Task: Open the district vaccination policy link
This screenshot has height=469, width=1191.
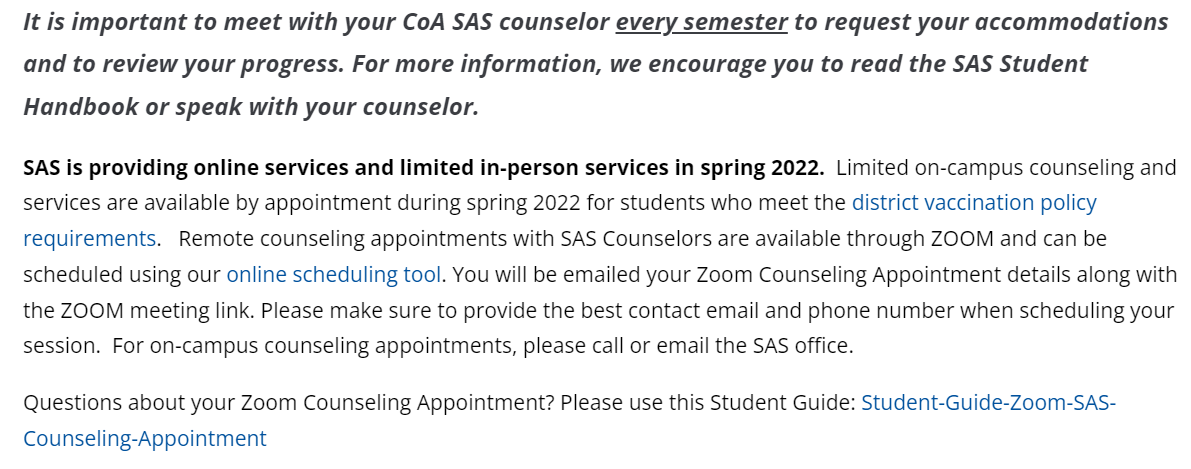Action: (974, 203)
